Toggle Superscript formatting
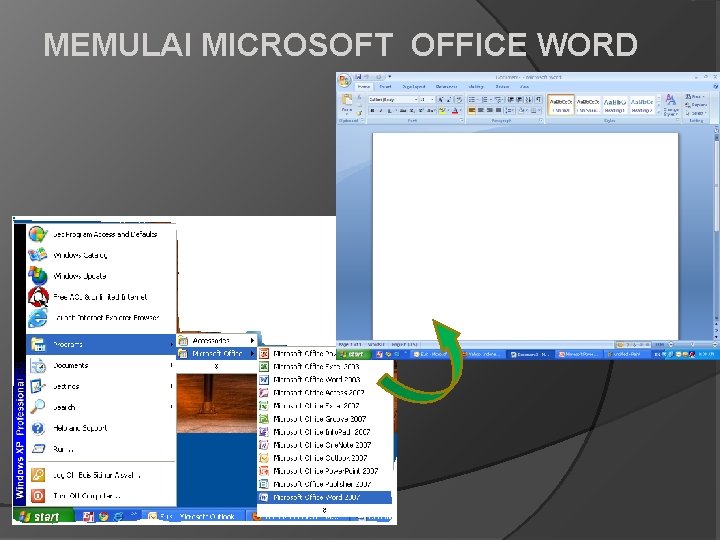 pyautogui.click(x=421, y=111)
